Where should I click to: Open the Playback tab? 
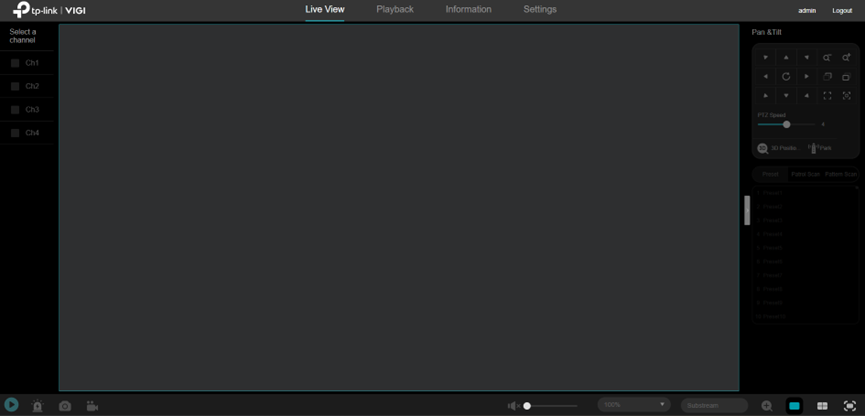(395, 9)
